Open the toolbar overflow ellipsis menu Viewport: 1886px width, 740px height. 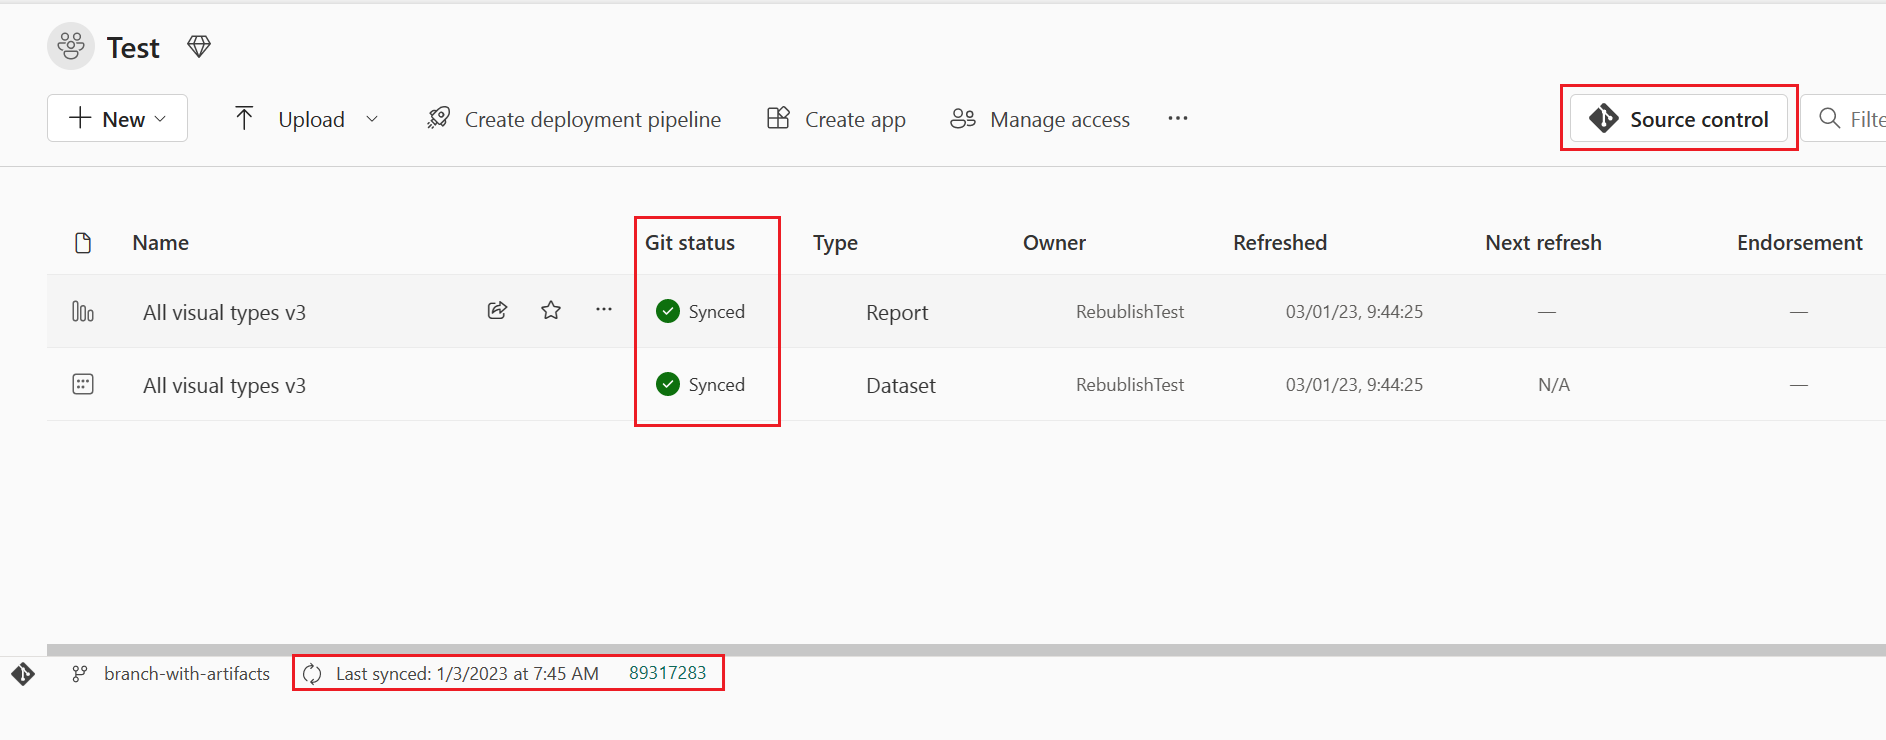tap(1178, 119)
